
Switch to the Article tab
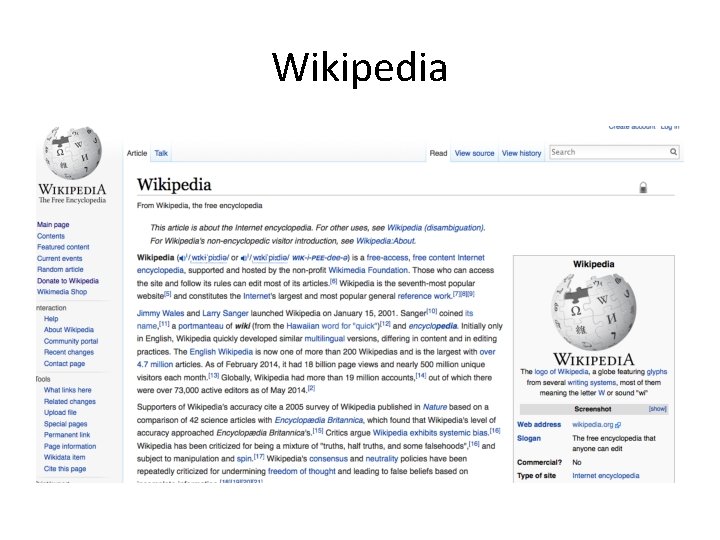pos(137,153)
